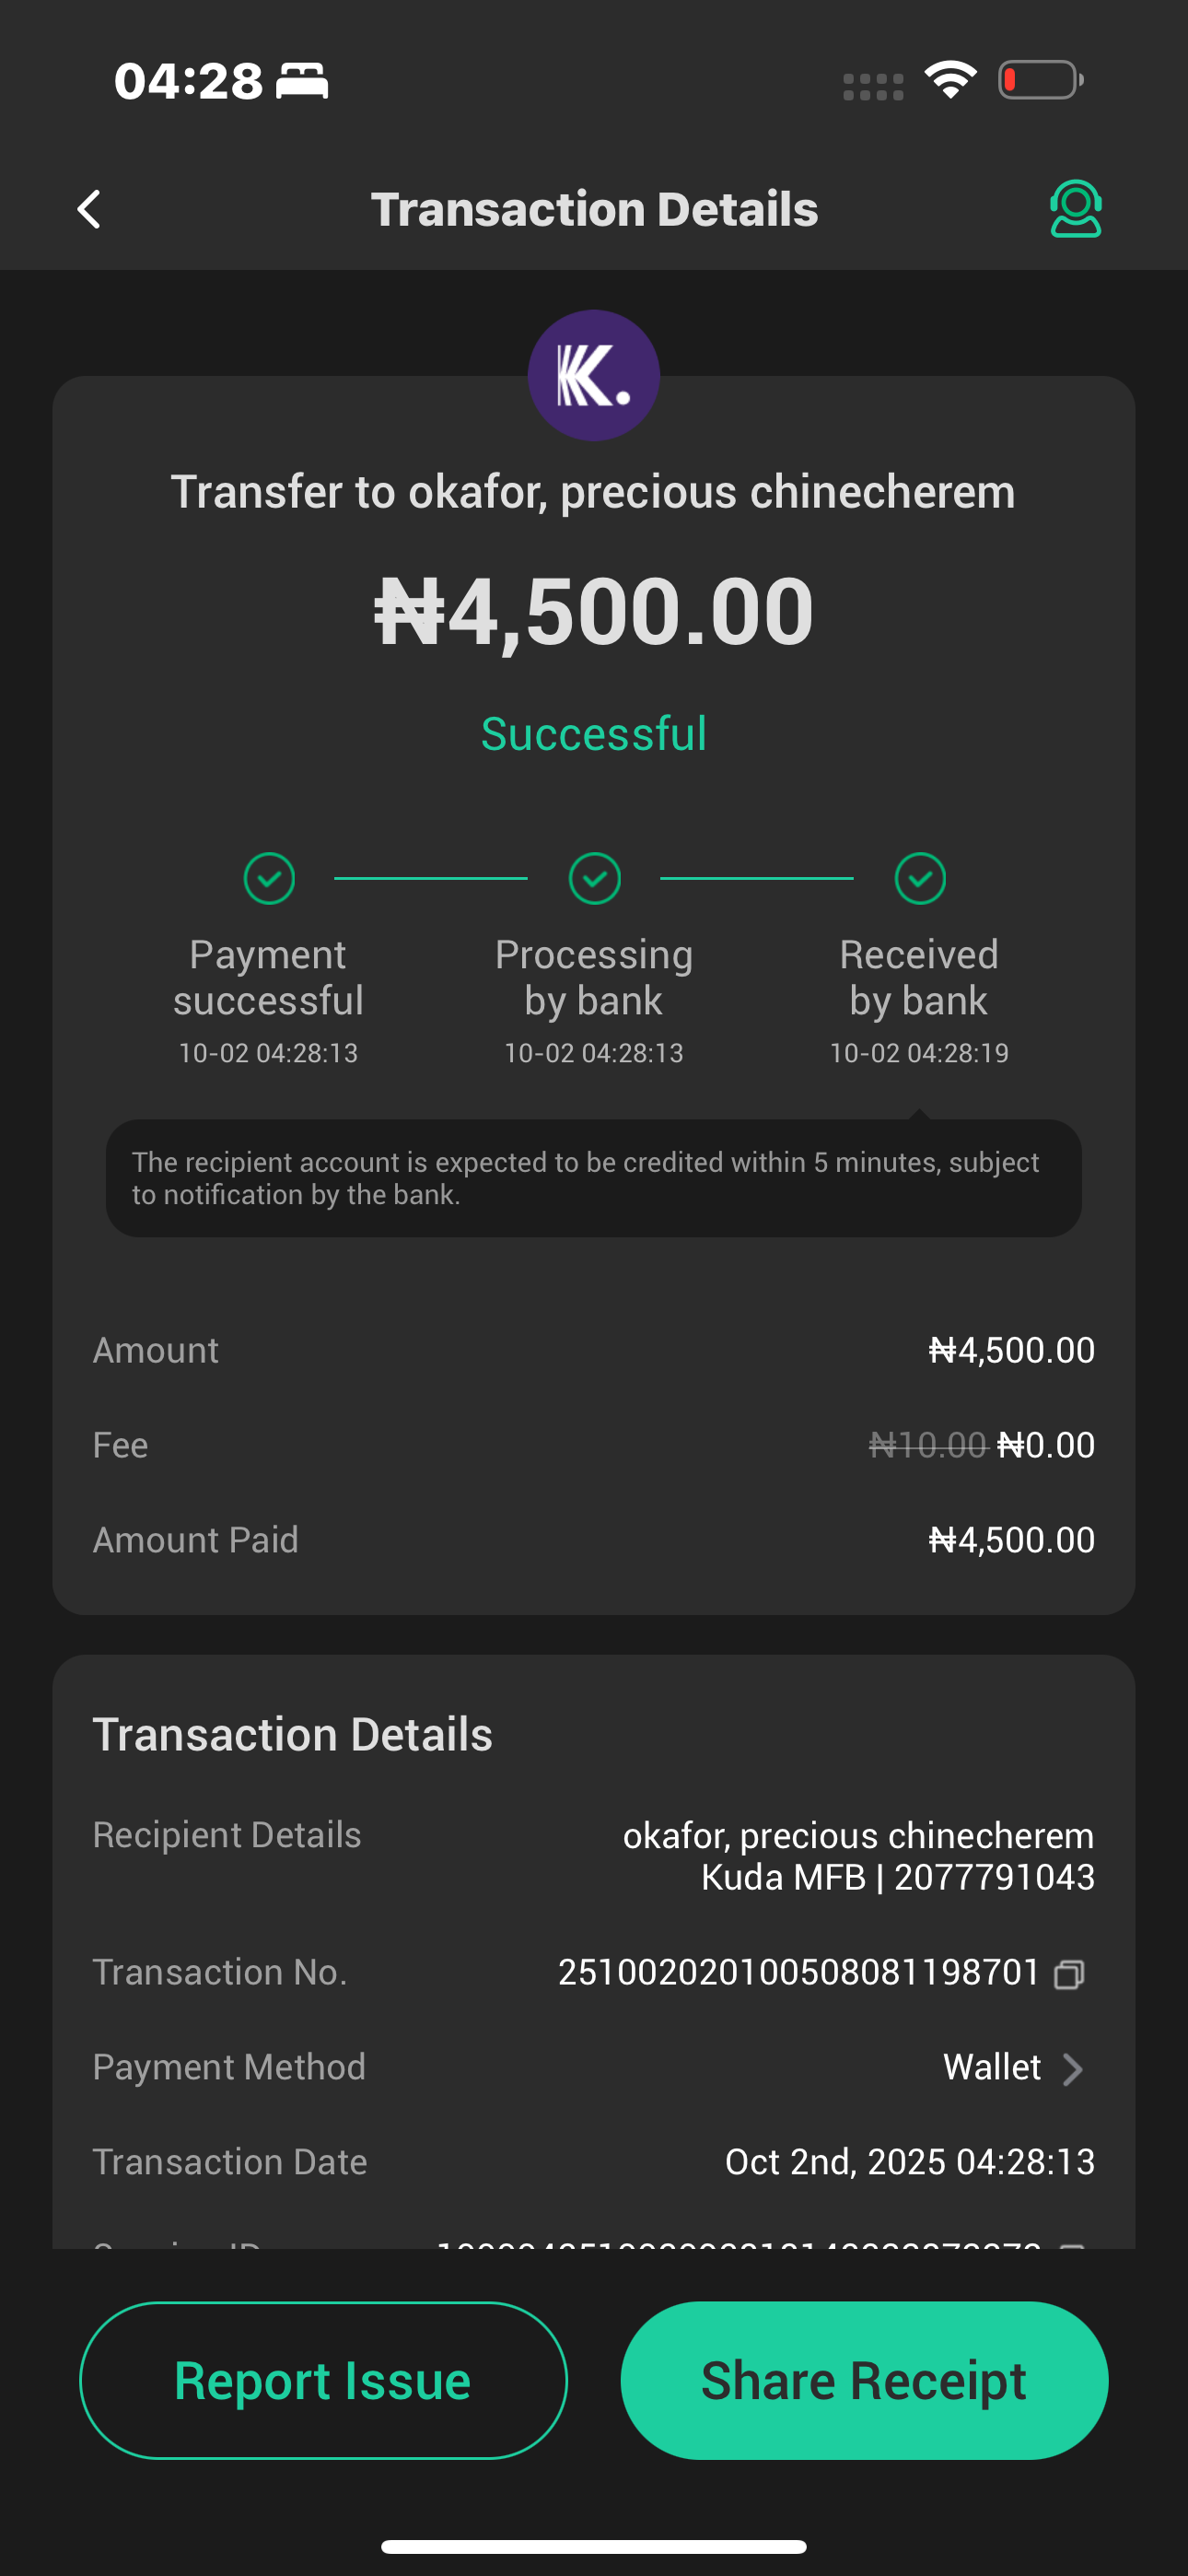The image size is (1188, 2576).
Task: Tap the status bar clock
Action: [x=188, y=80]
